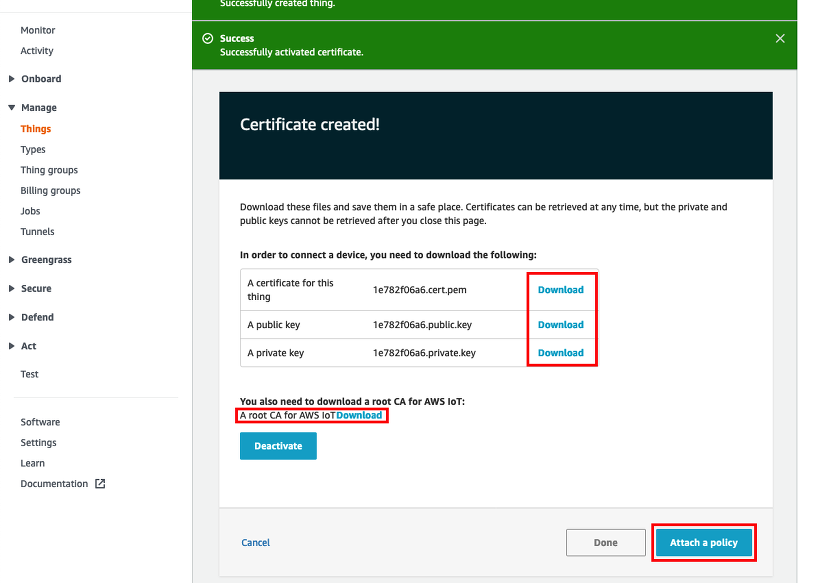Image resolution: width=820 pixels, height=583 pixels.
Task: Open Jobs in the sidebar
Action: click(30, 211)
